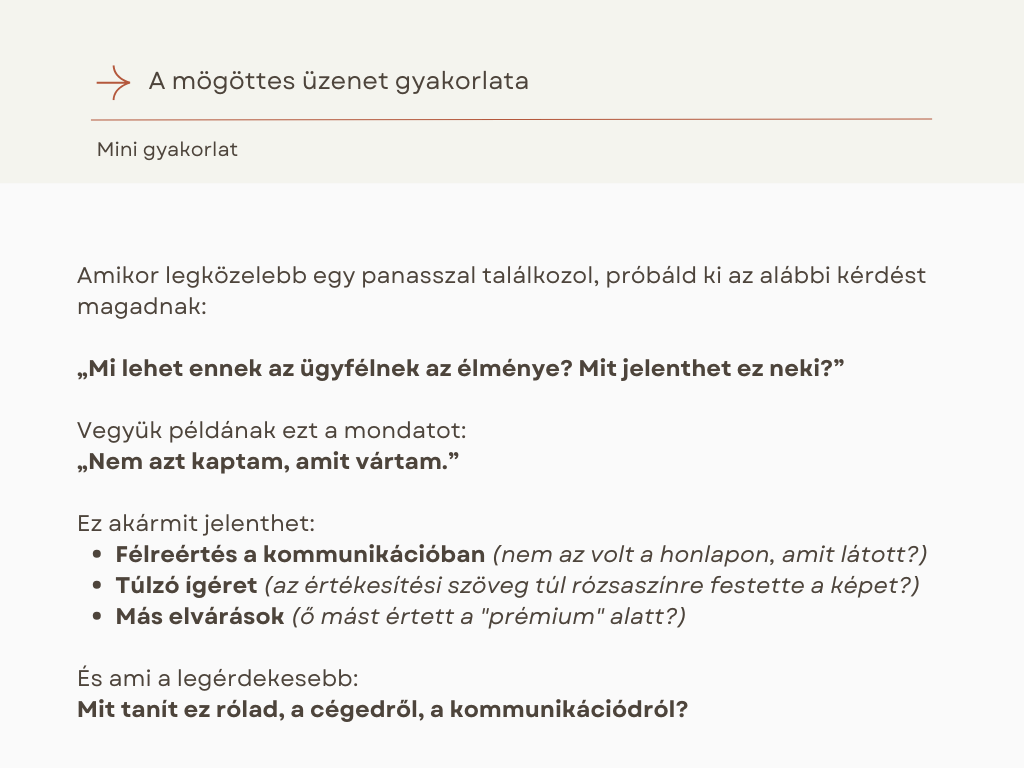Select the bold text "Túlzó ígéret"

point(187,585)
